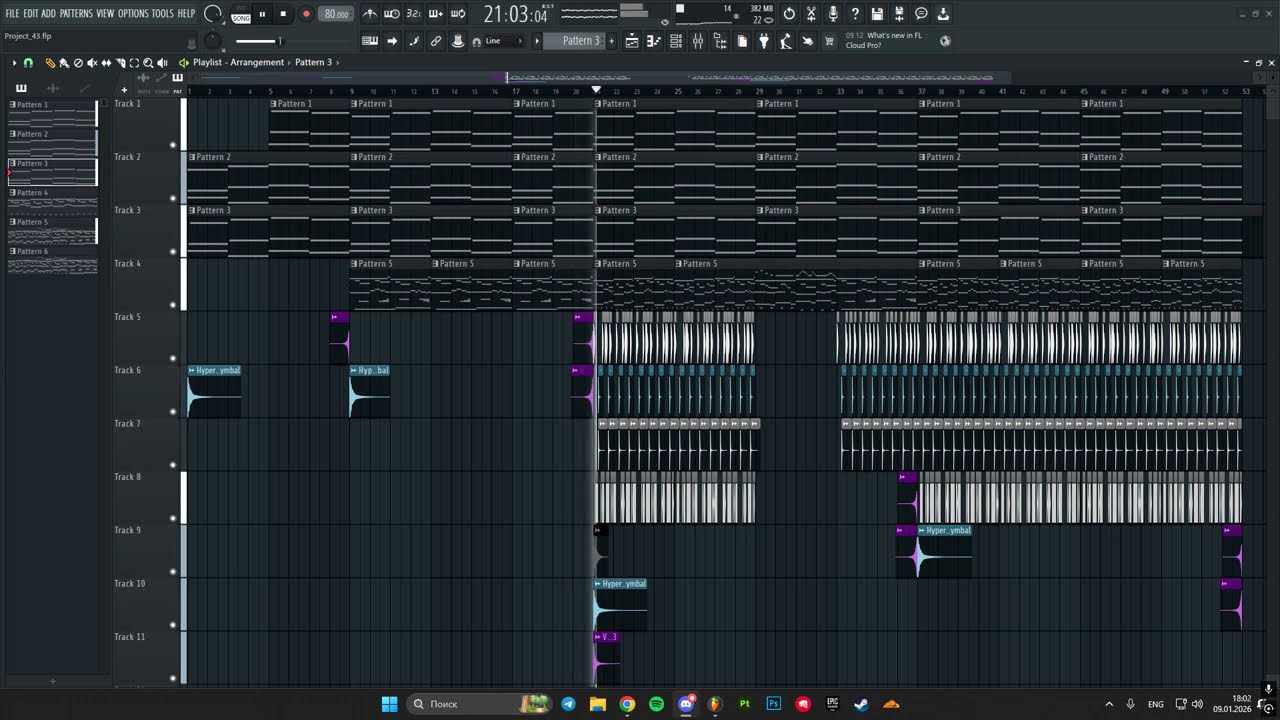This screenshot has width=1280, height=720.
Task: Click the one-click audio recording microphone
Action: tap(833, 14)
